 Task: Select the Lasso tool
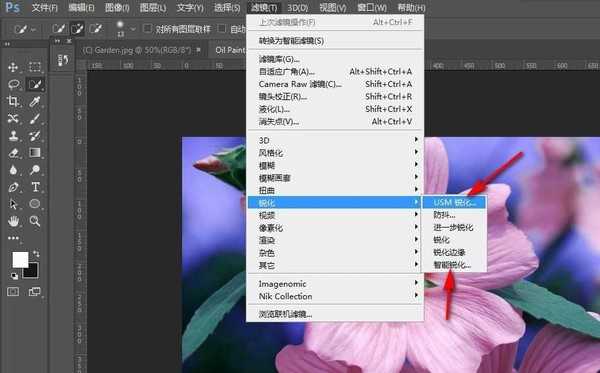click(x=14, y=84)
